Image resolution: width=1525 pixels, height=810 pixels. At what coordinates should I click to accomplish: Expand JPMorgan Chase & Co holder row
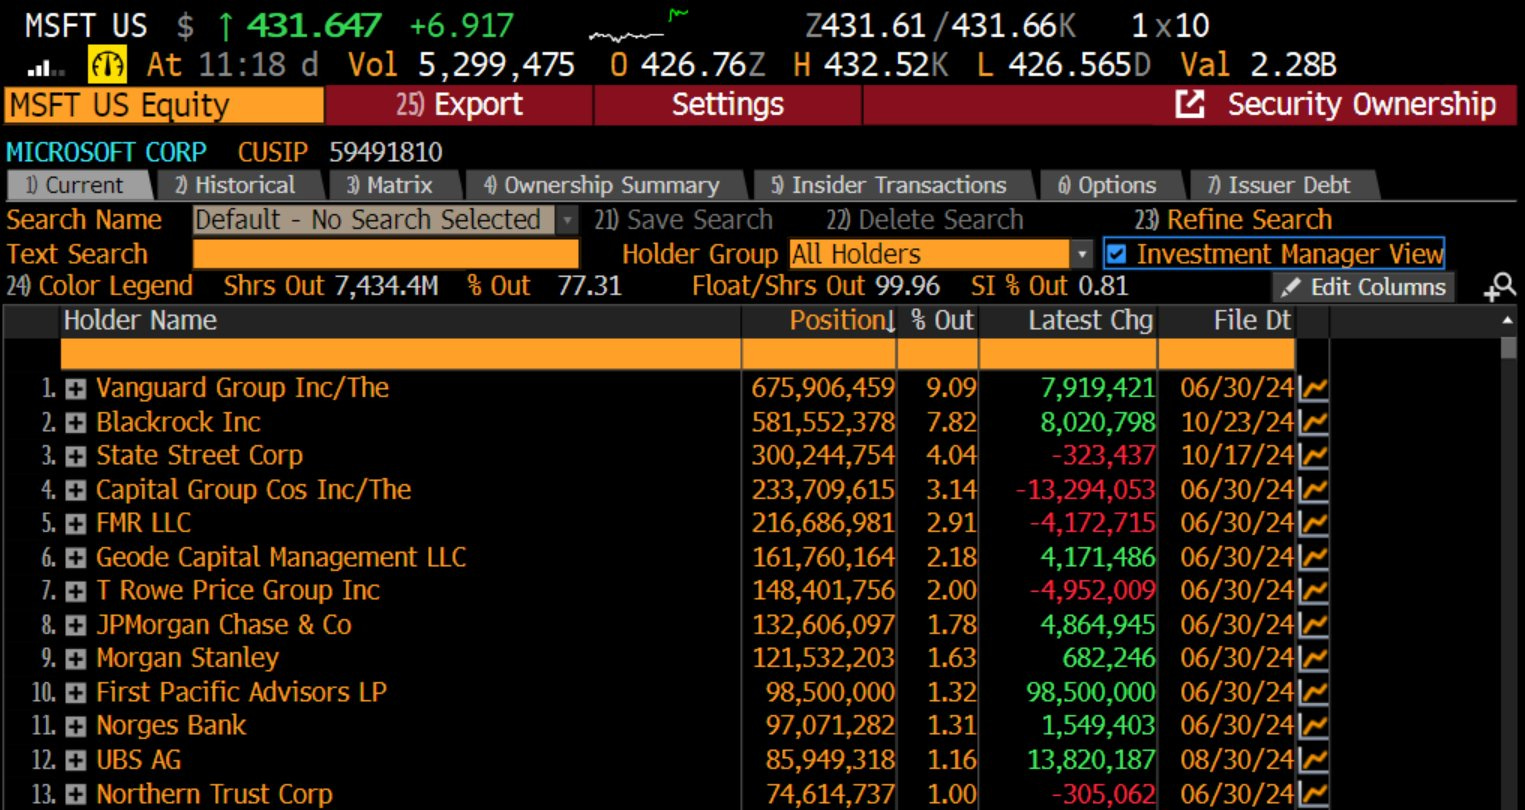[x=75, y=626]
